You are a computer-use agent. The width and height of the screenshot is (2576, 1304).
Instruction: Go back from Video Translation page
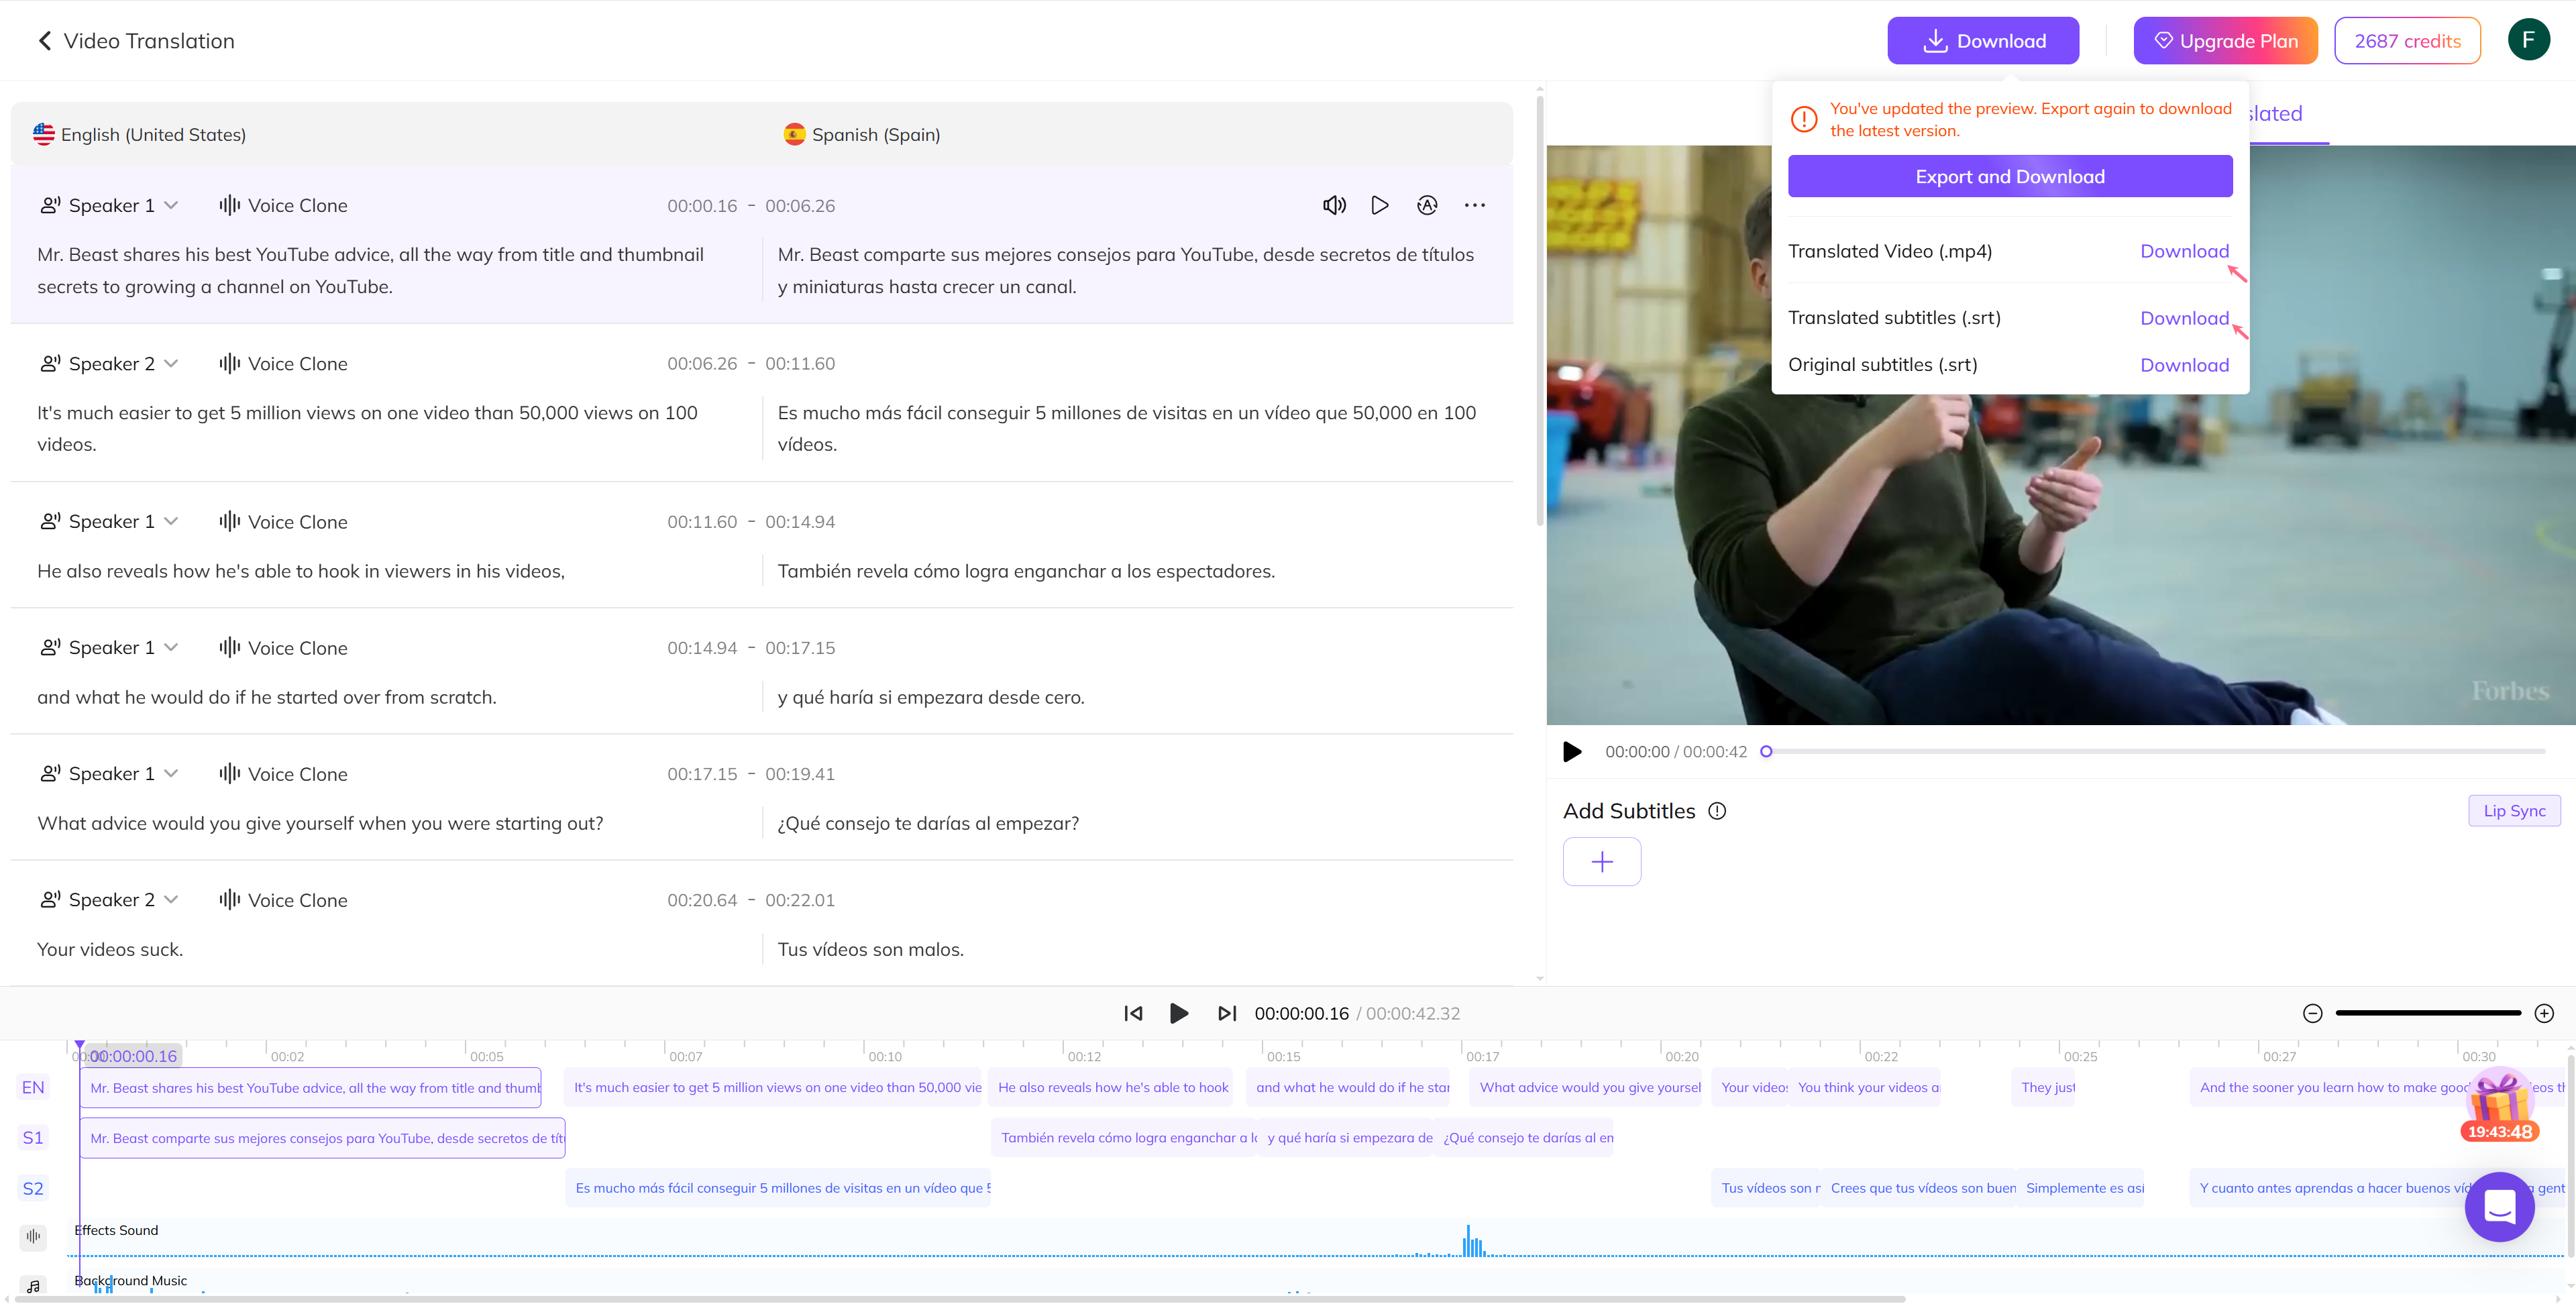[x=45, y=41]
